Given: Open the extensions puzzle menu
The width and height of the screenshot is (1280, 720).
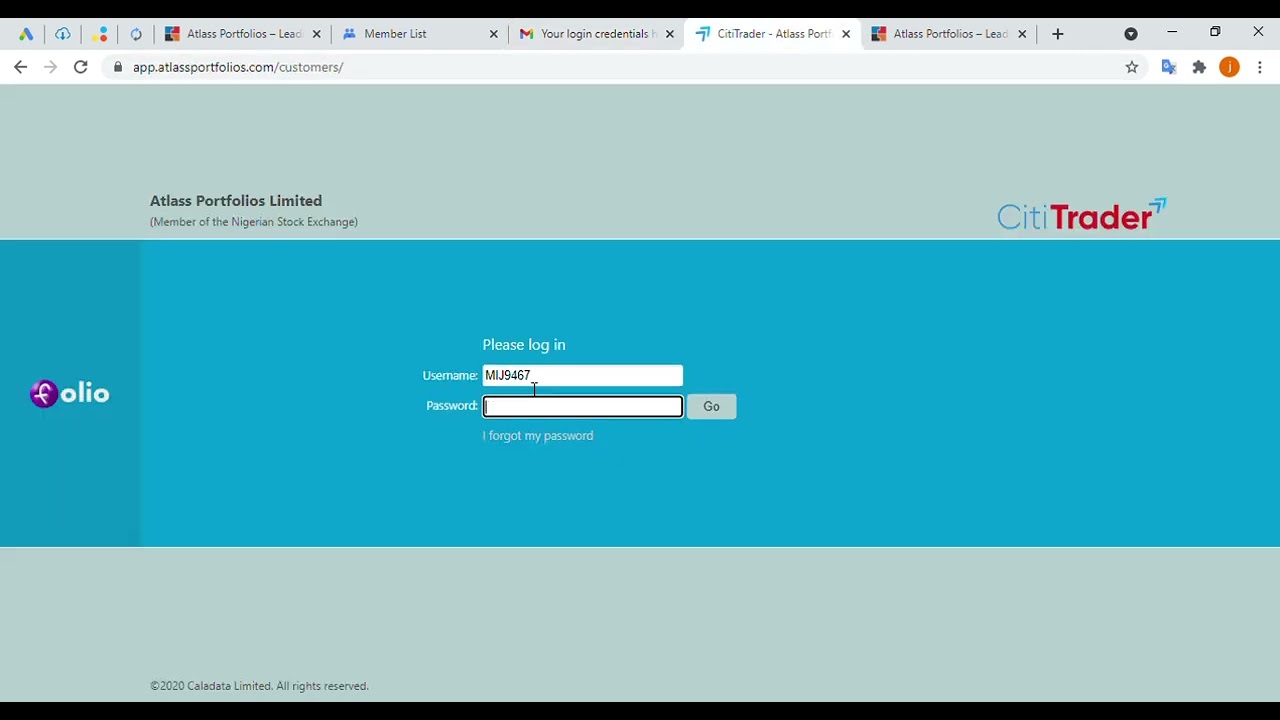Looking at the screenshot, I should 1199,67.
